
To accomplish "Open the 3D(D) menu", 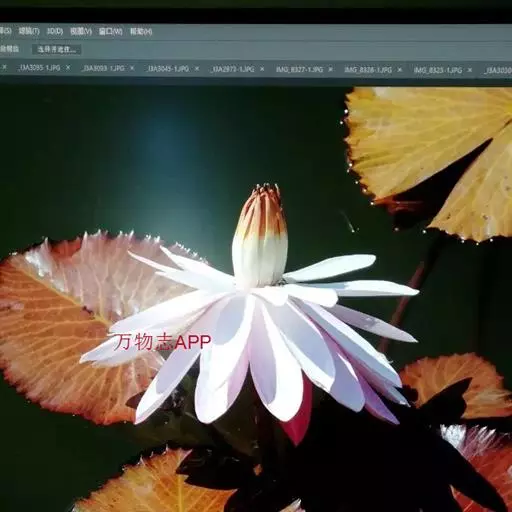I will (x=55, y=31).
